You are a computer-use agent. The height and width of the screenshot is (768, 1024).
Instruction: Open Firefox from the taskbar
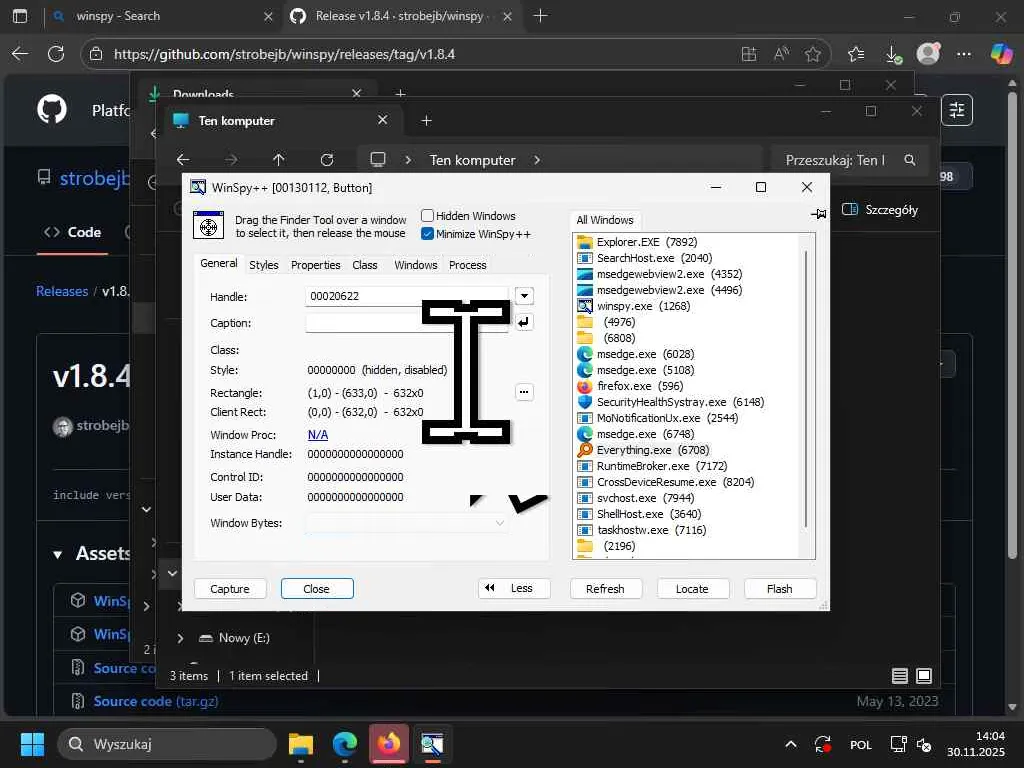(x=389, y=744)
